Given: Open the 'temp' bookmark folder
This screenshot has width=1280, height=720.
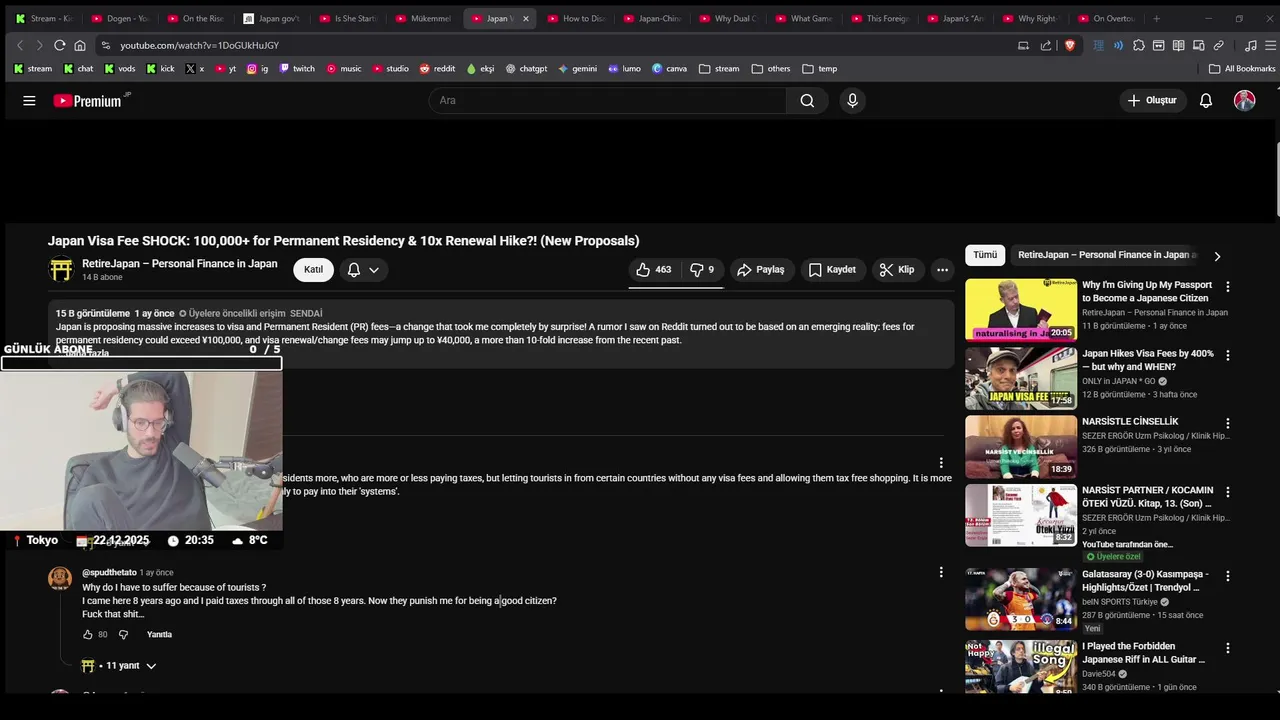Looking at the screenshot, I should tap(819, 69).
